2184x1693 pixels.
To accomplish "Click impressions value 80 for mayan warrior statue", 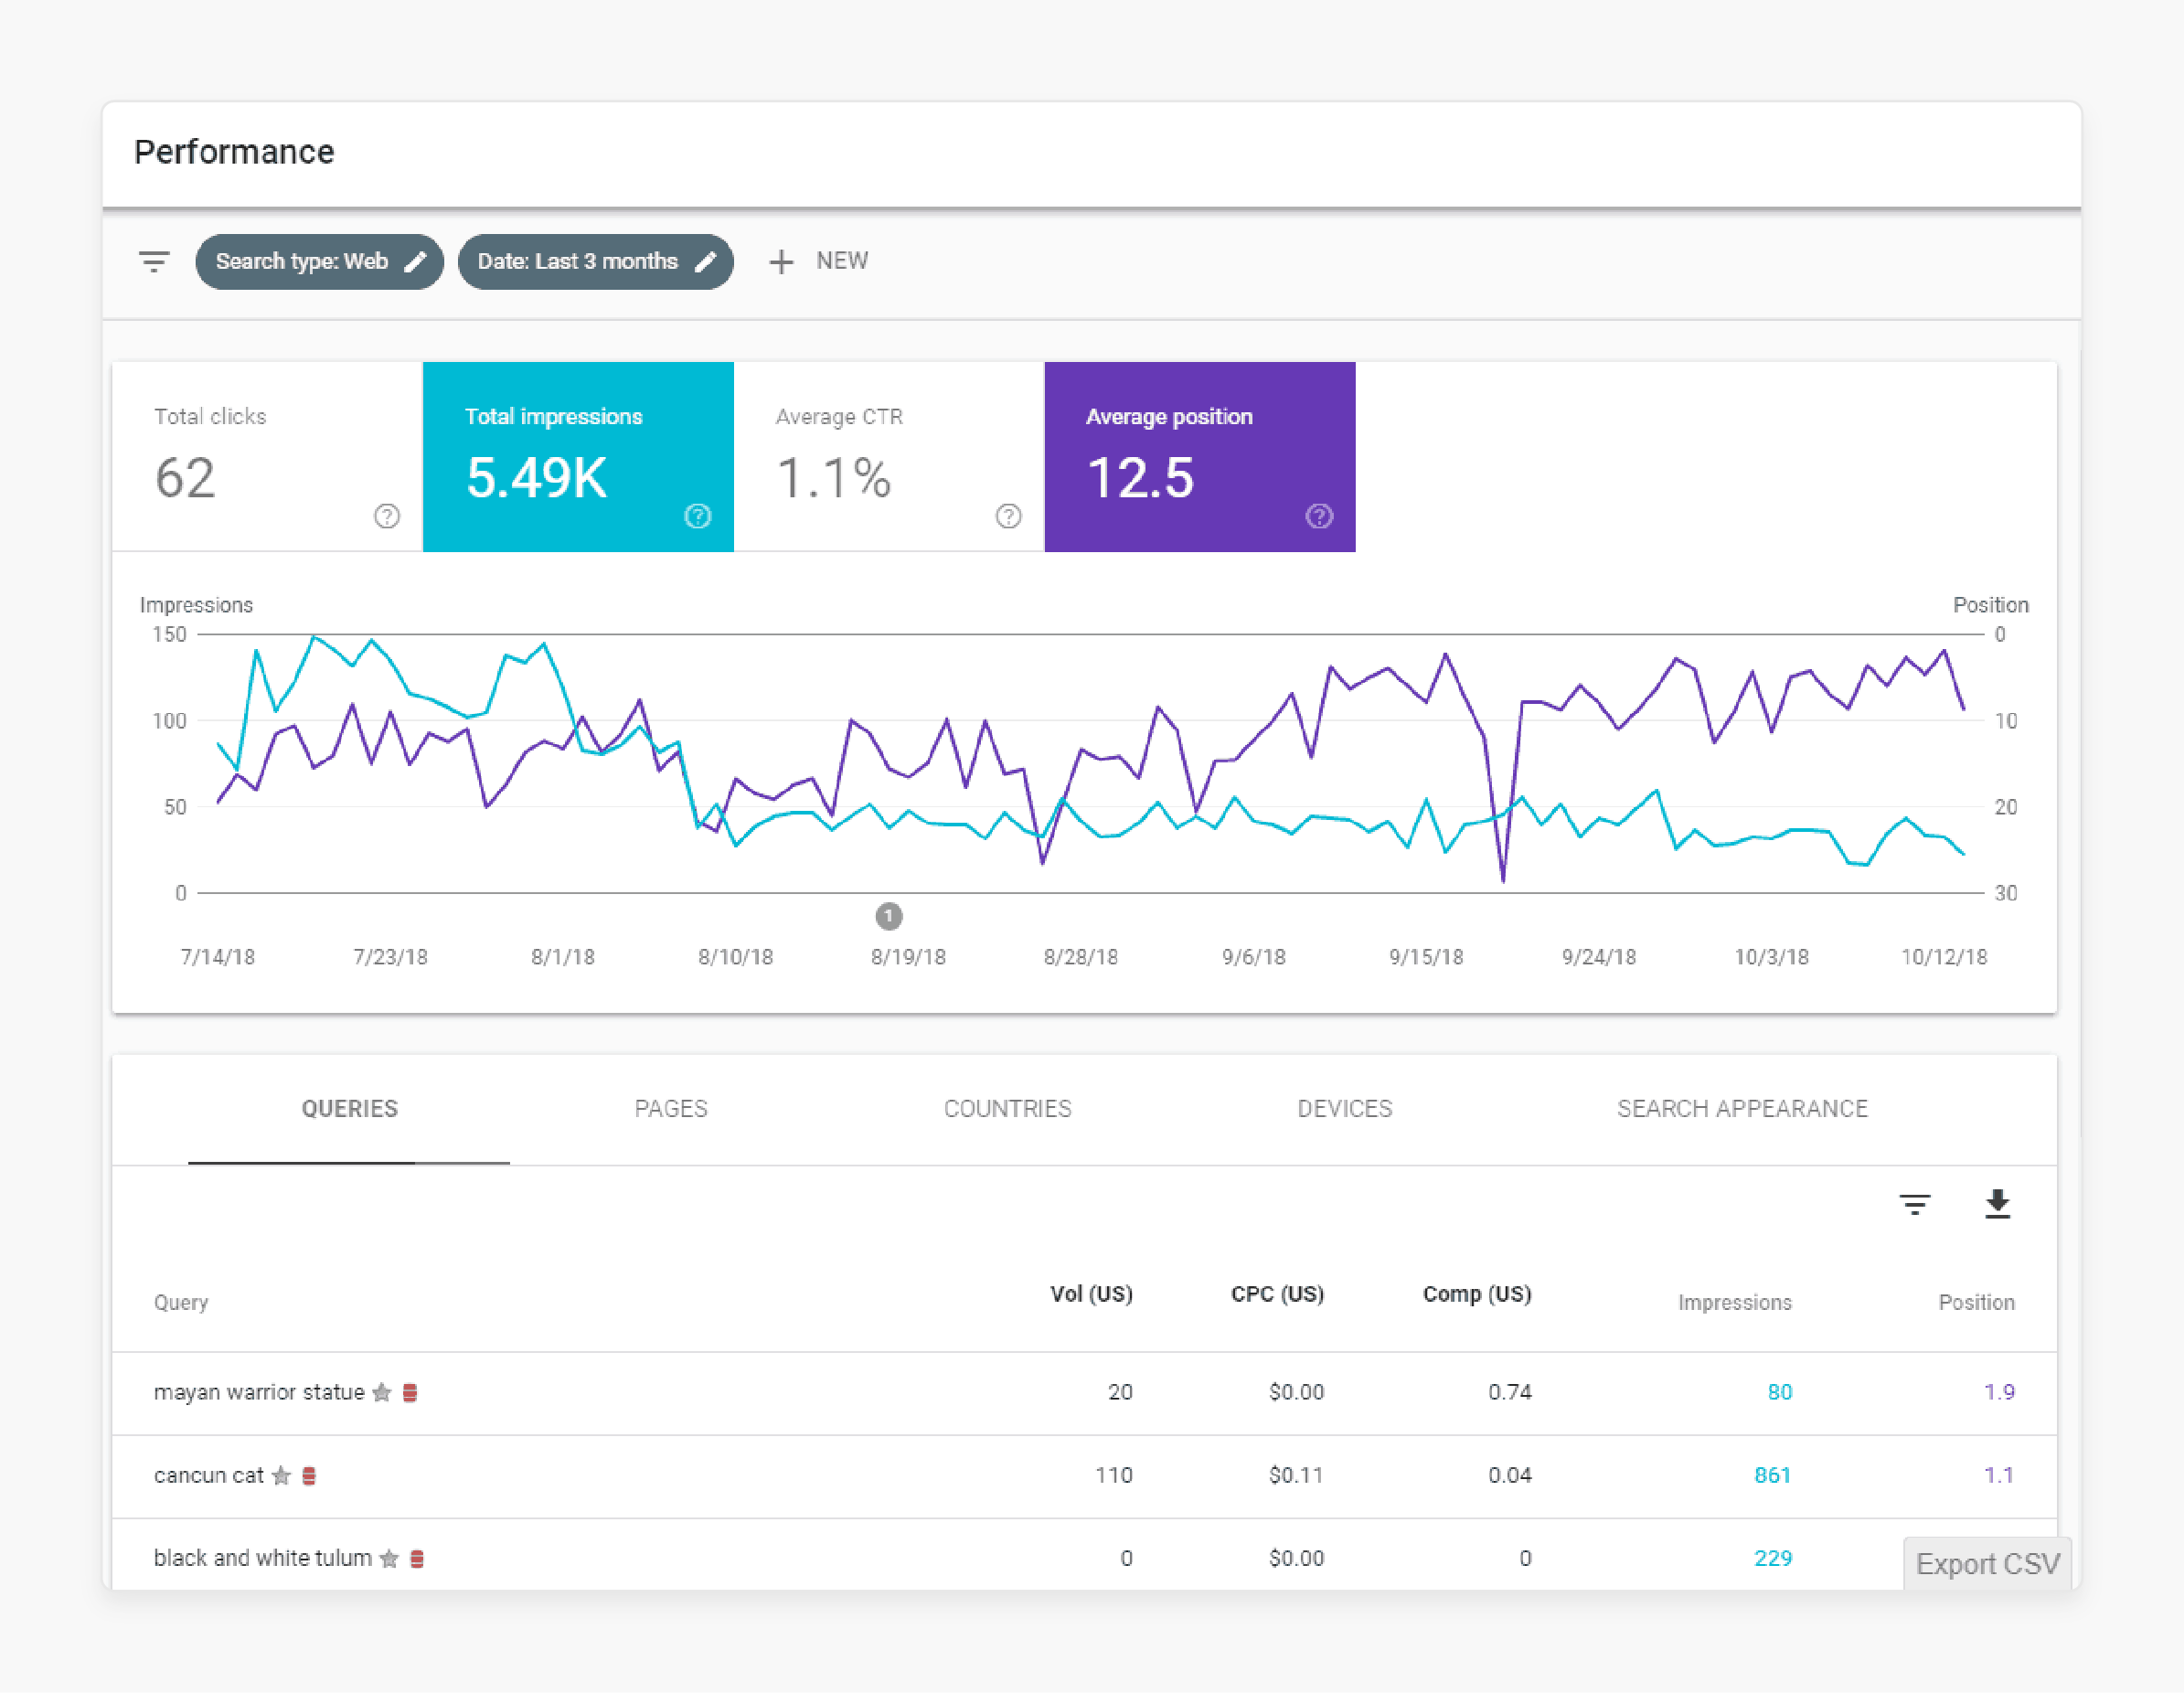I will (1779, 1392).
